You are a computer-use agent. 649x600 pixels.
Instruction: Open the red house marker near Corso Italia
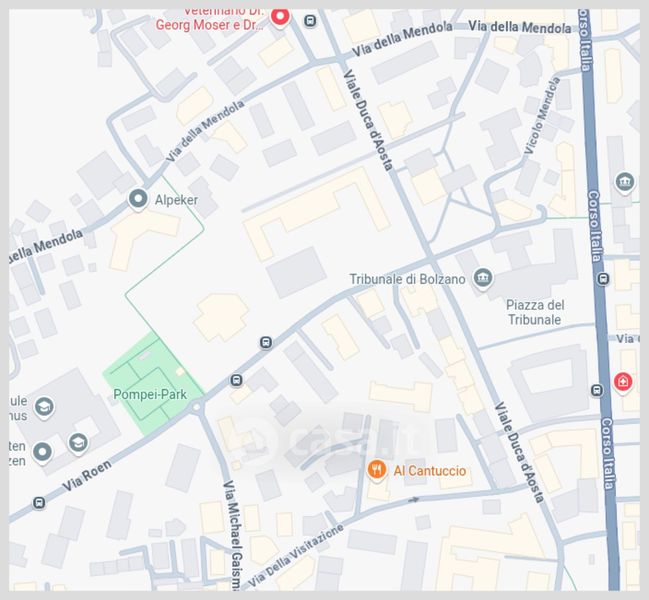coord(623,382)
